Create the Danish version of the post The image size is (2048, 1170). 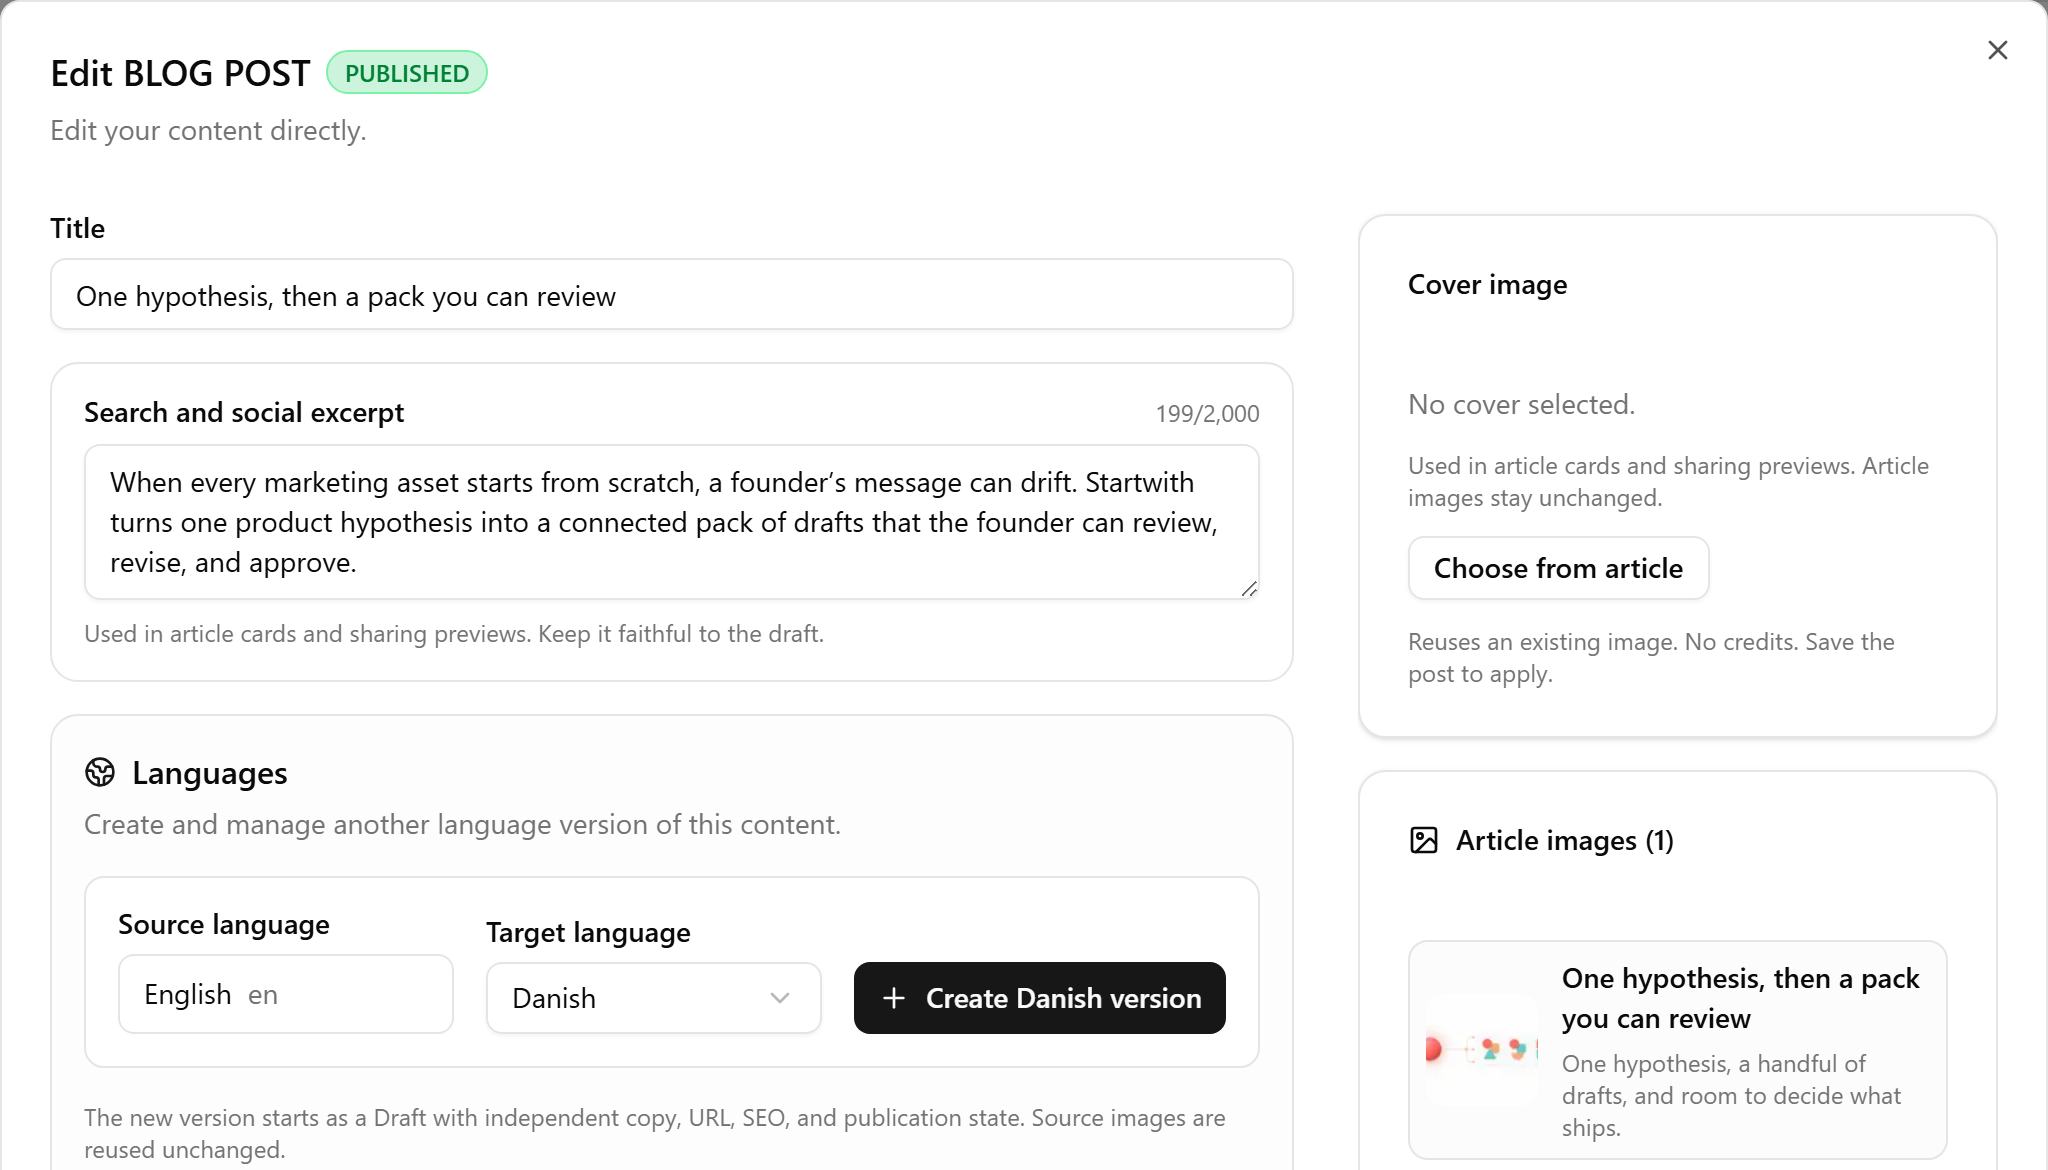pos(1040,998)
